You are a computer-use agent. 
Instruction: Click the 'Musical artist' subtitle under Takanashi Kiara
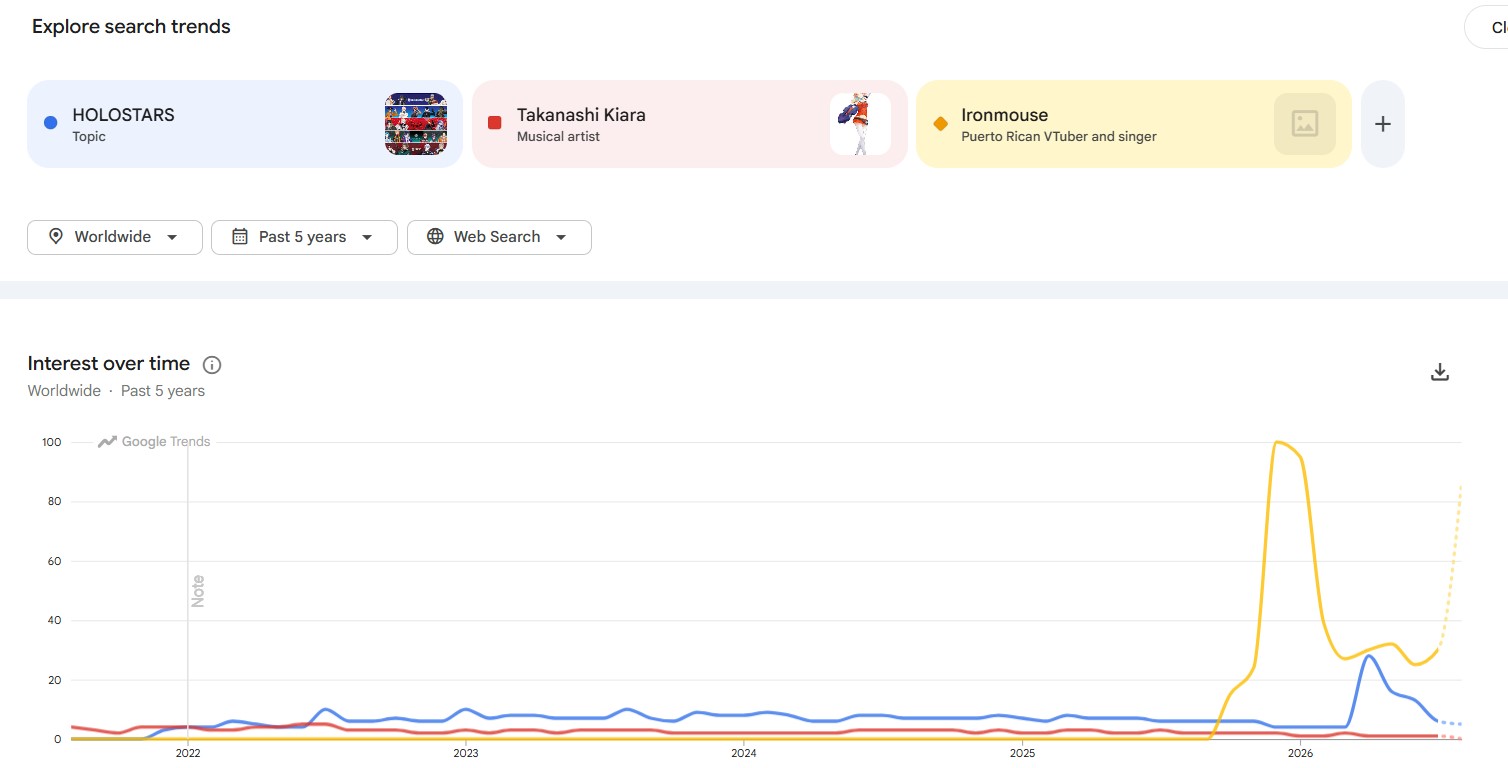click(558, 137)
